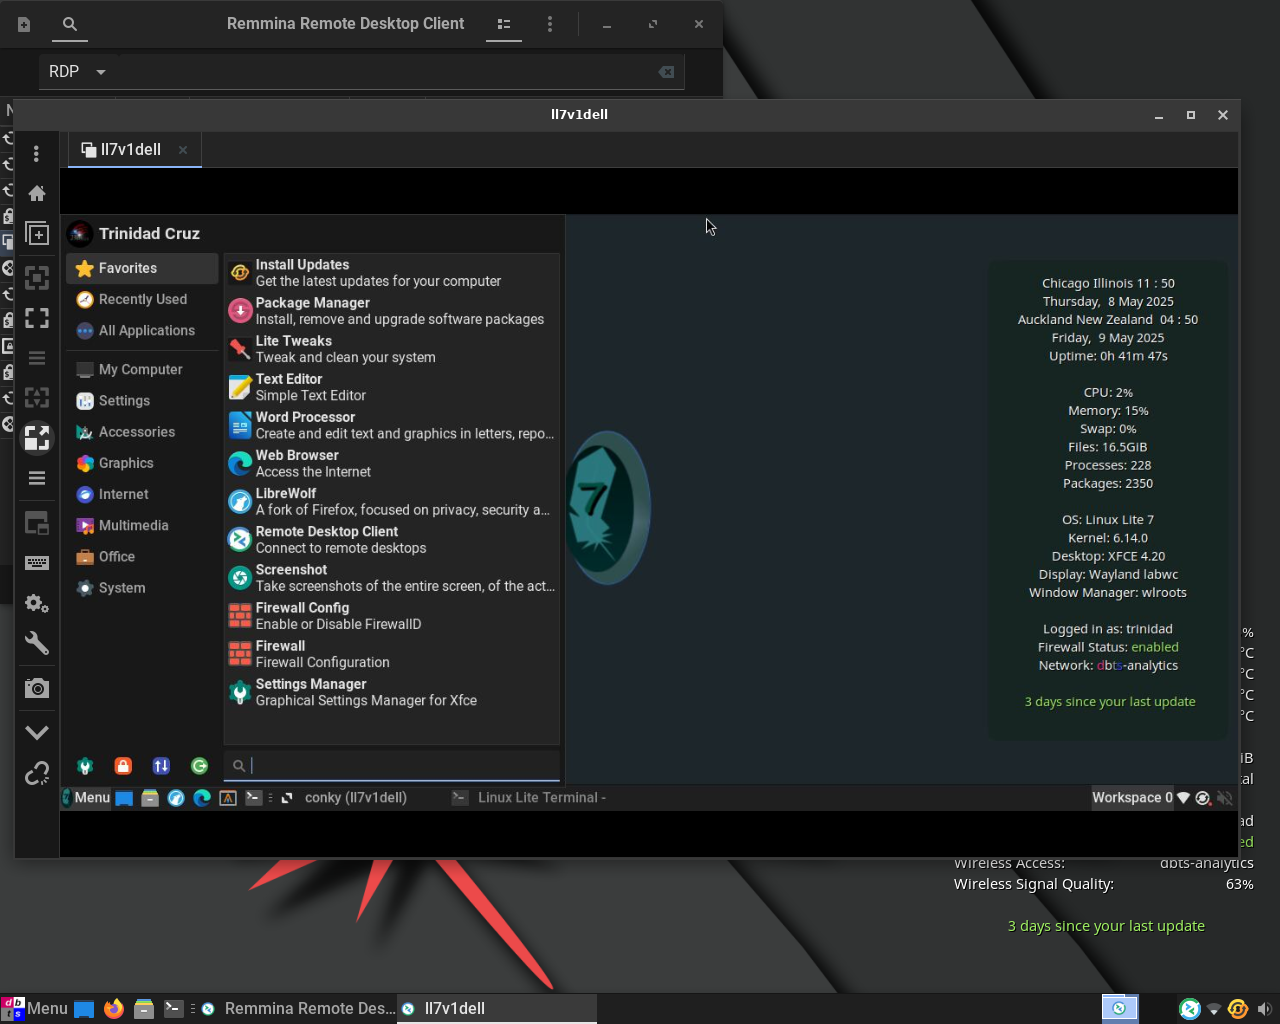
Task: Click the local taskbar volume speaker icon
Action: click(1264, 1009)
